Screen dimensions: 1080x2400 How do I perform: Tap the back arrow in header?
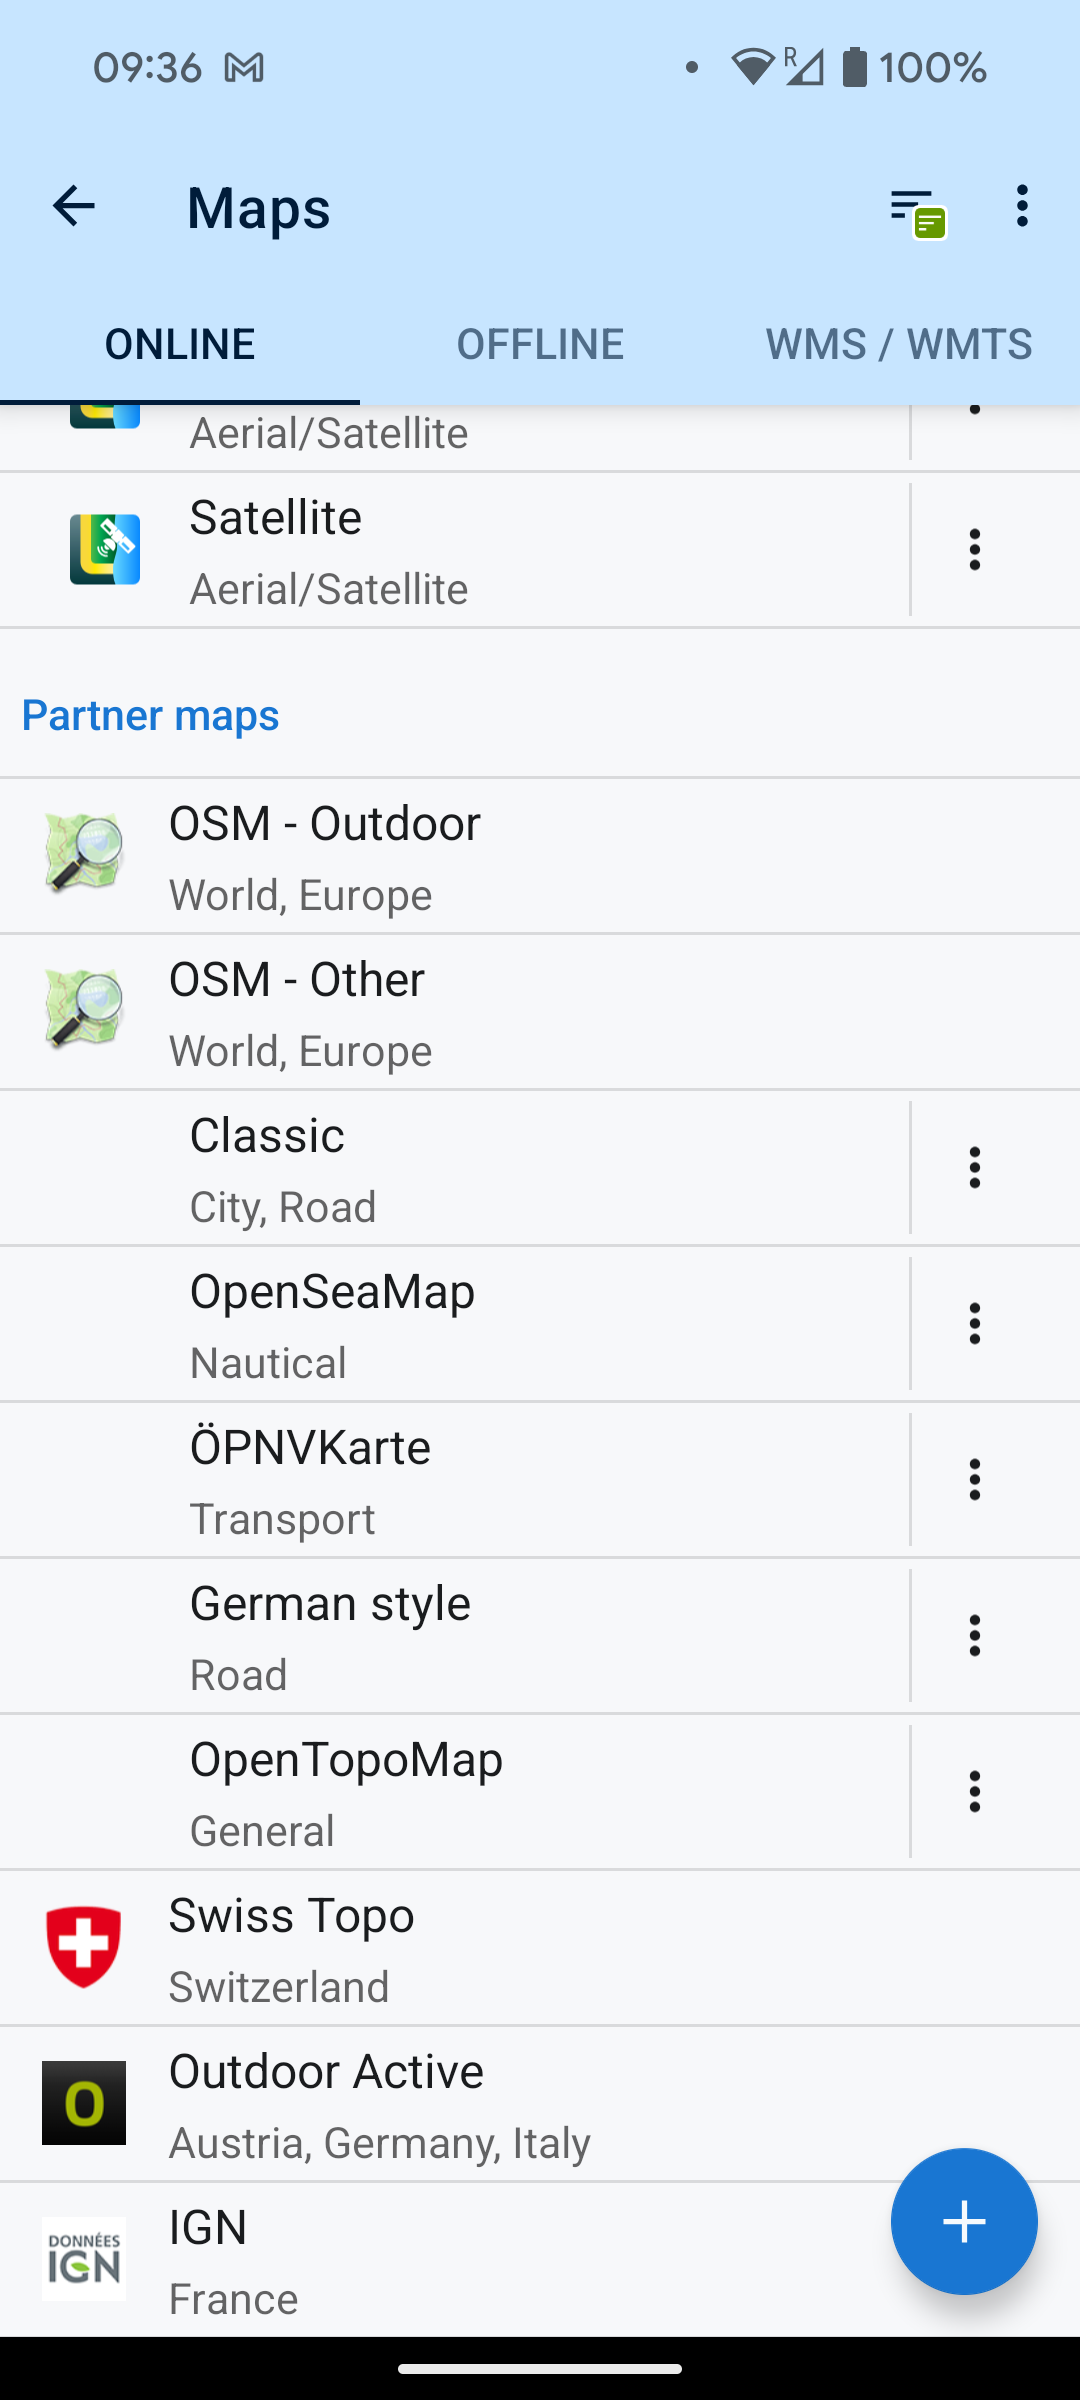pos(73,207)
